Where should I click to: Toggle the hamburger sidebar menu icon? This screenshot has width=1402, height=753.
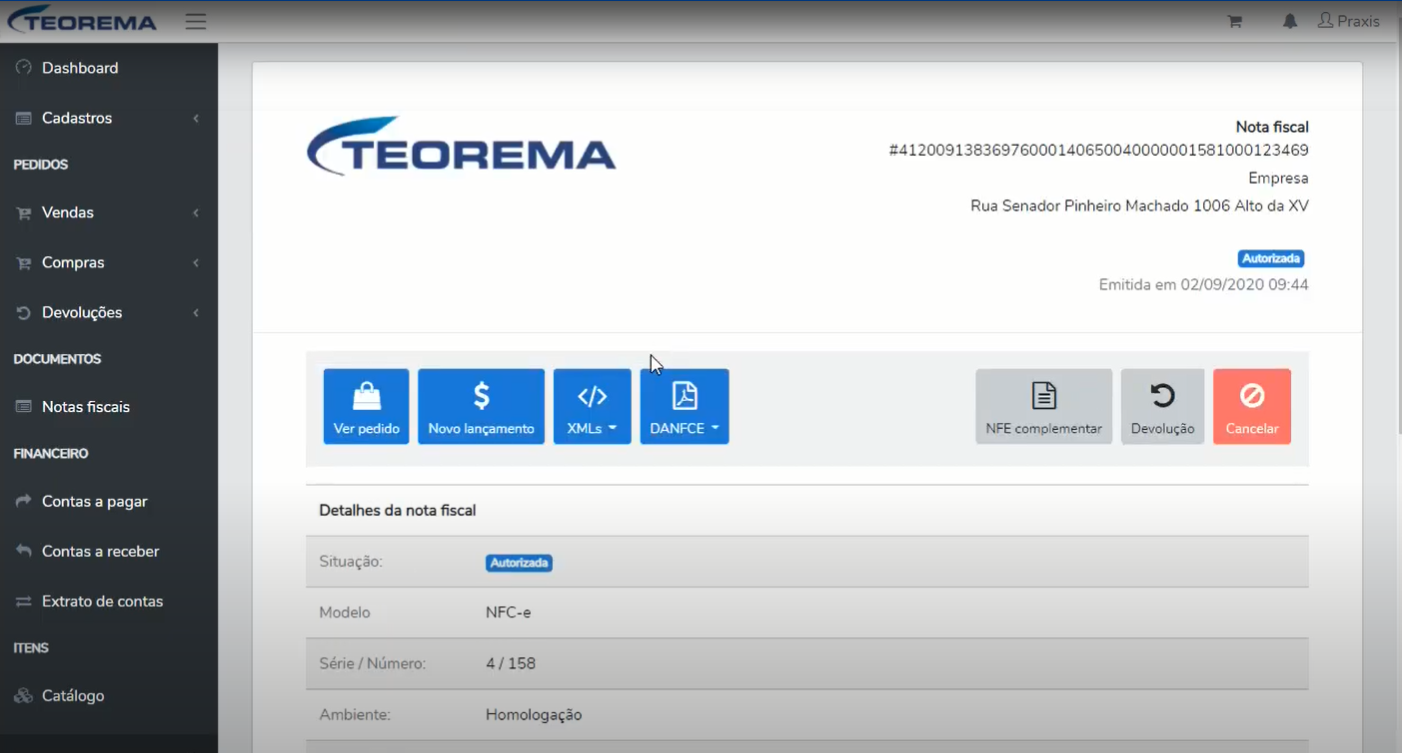point(196,21)
